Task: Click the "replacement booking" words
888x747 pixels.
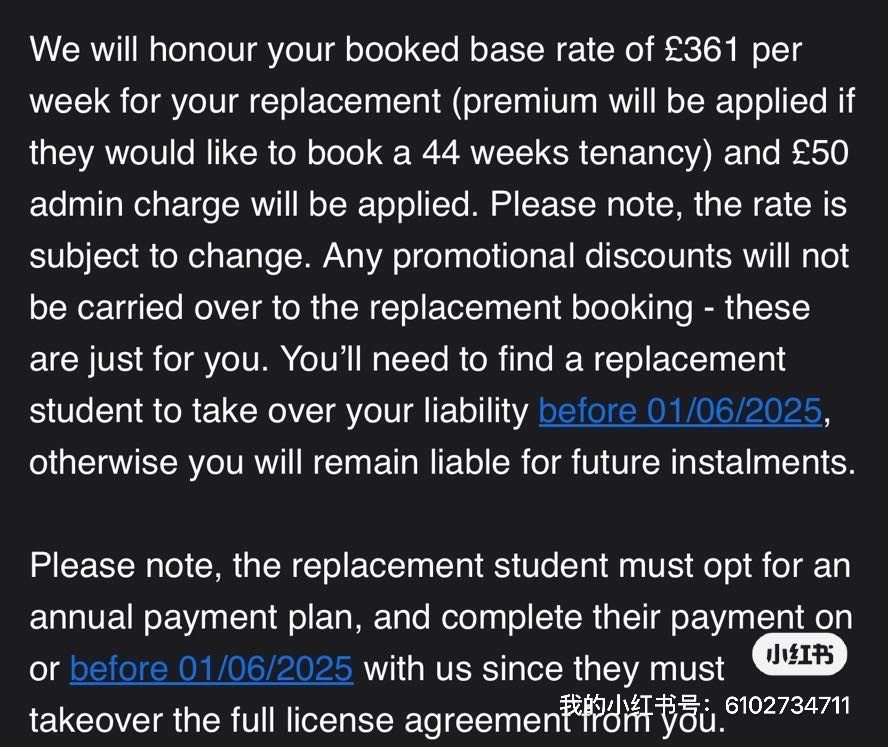Action: 531,309
